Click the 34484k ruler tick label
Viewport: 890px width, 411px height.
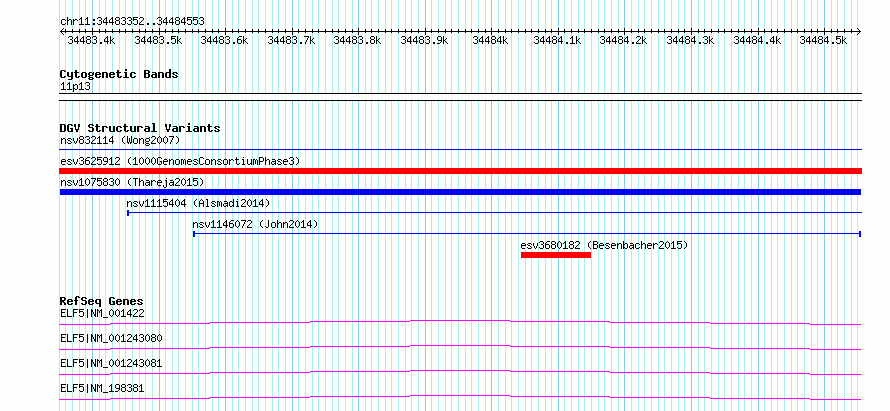[x=490, y=40]
